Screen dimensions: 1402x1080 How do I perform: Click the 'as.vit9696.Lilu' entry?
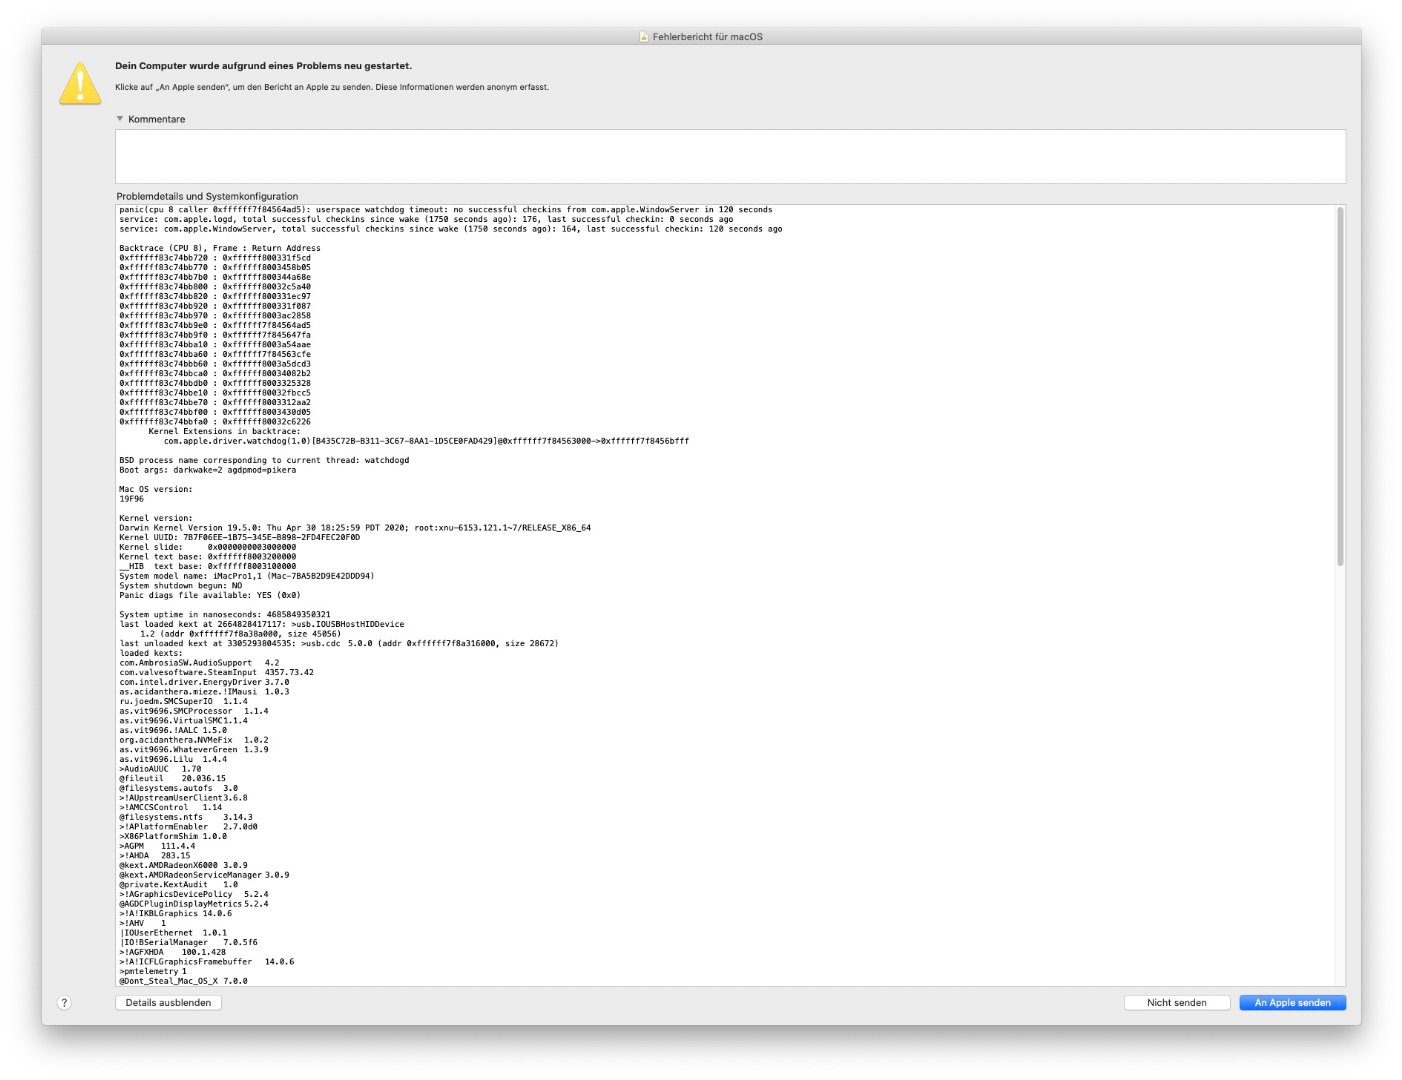(173, 760)
